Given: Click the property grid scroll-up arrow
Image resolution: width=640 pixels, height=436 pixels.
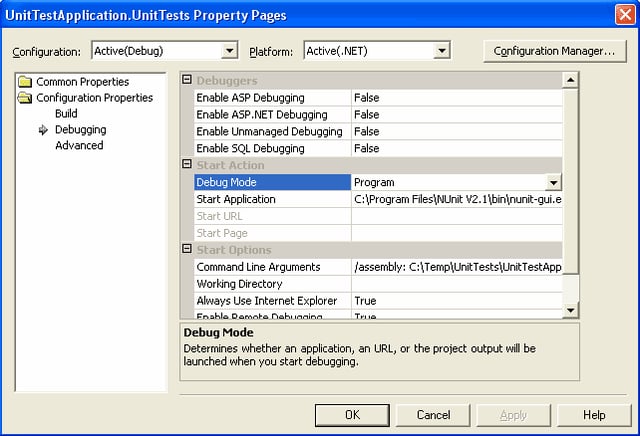Looking at the screenshot, I should pos(570,80).
